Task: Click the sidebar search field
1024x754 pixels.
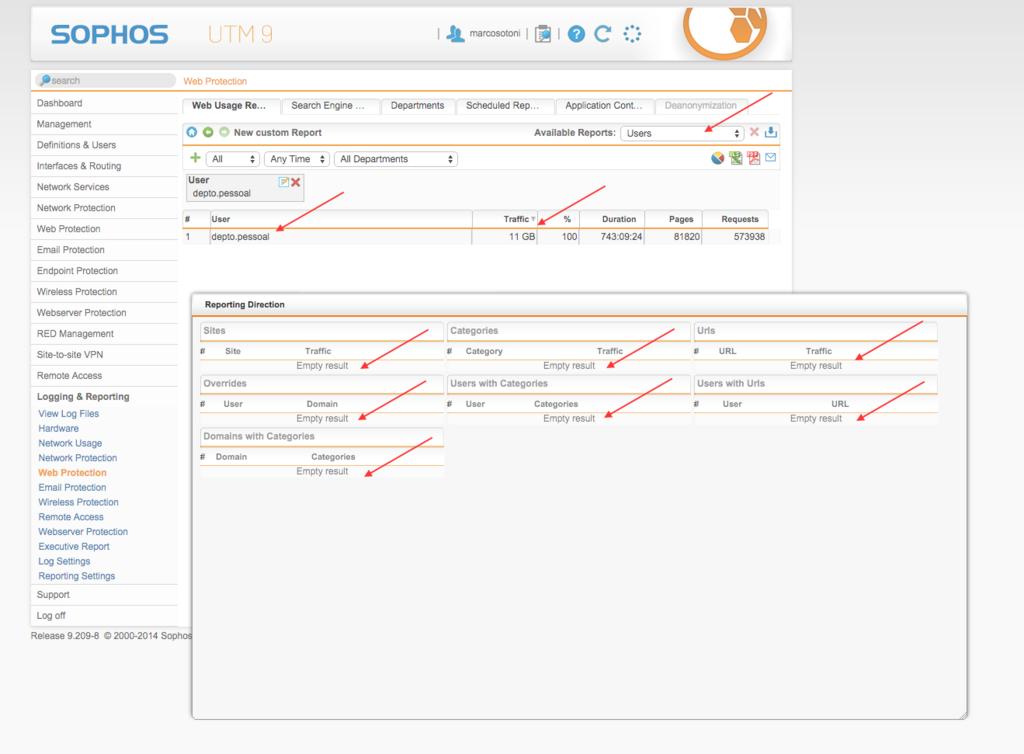Action: coord(104,80)
